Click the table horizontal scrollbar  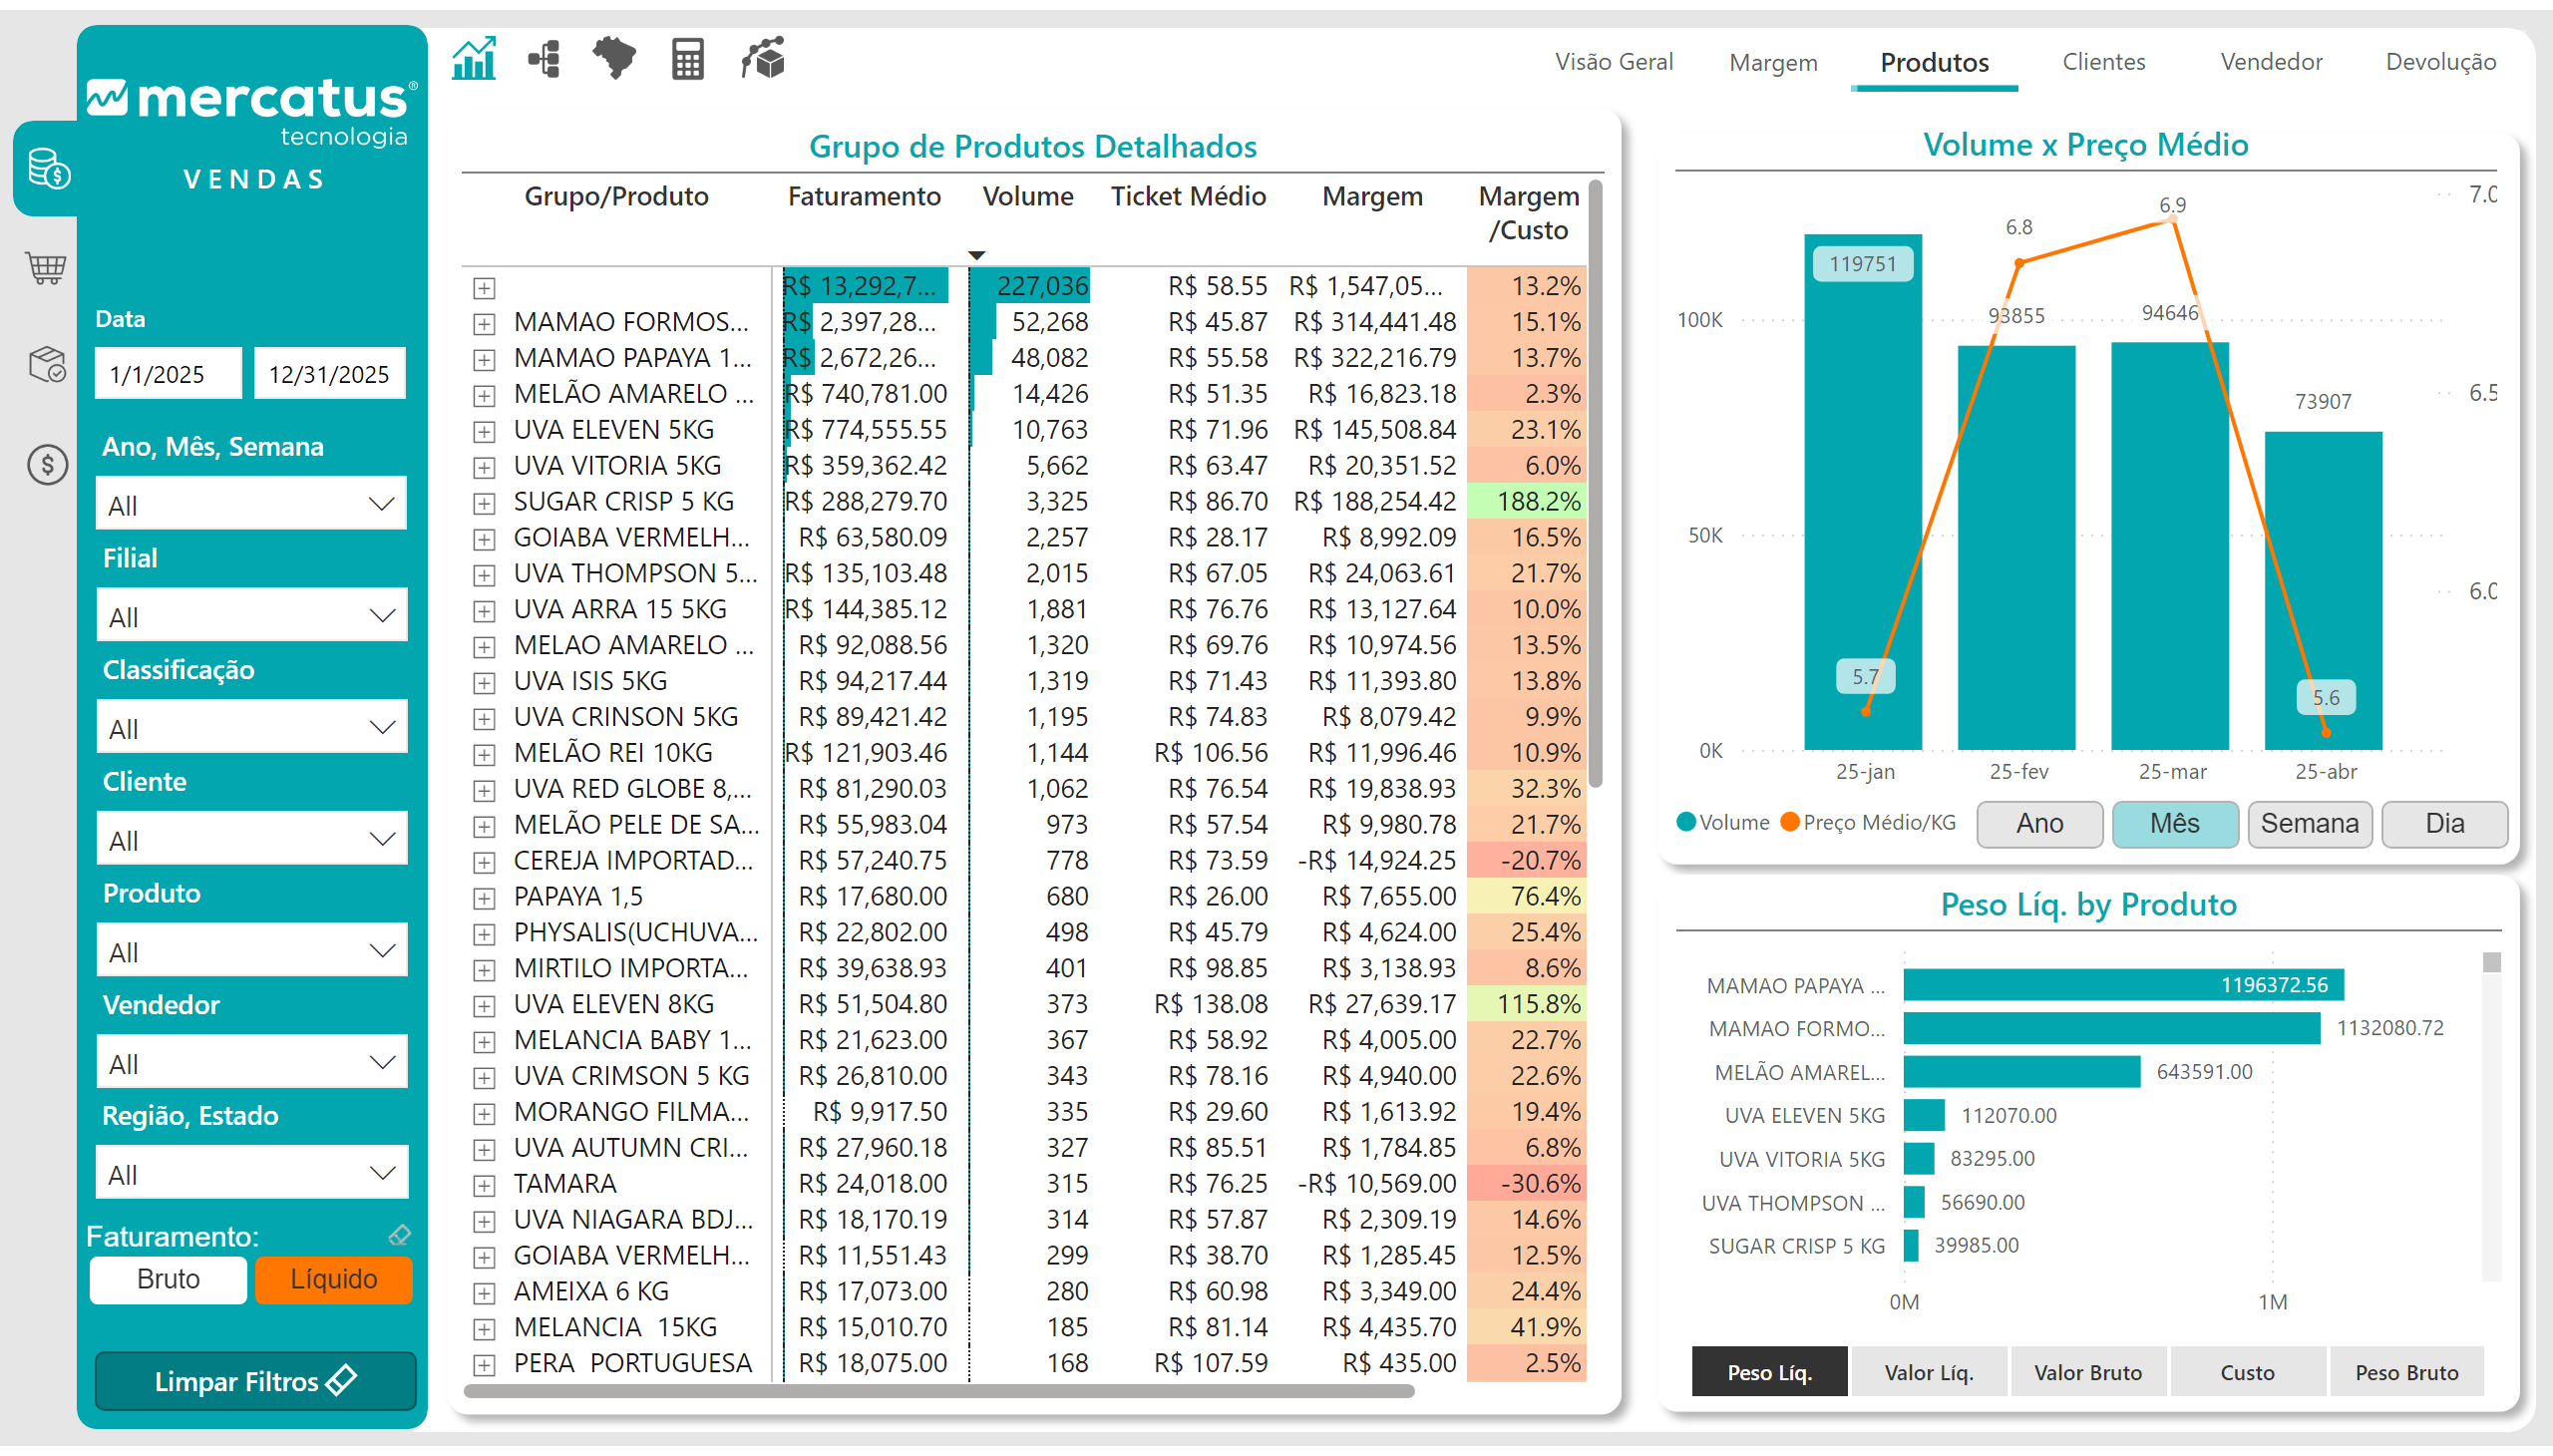pyautogui.click(x=938, y=1391)
